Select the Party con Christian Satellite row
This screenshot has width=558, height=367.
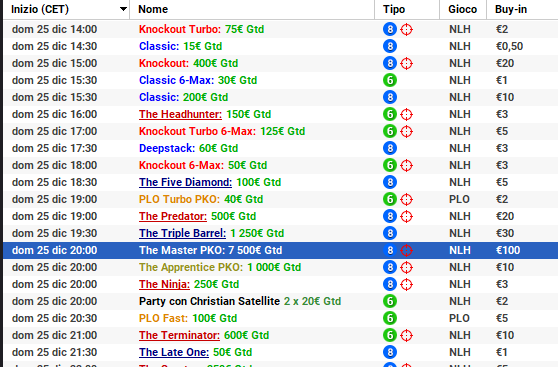(x=280, y=302)
